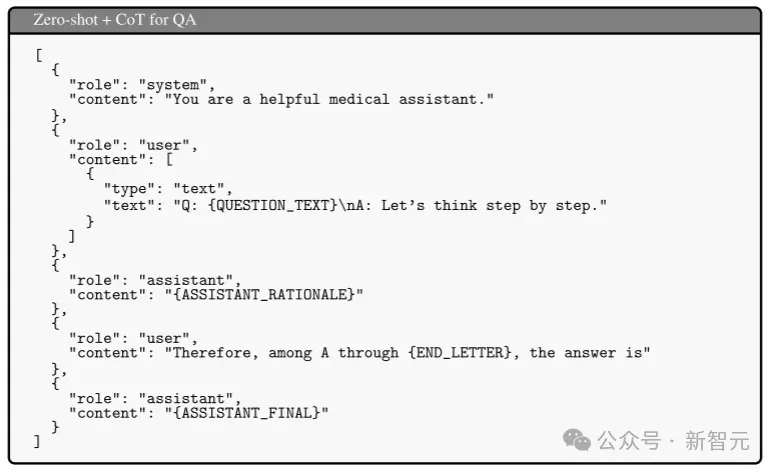This screenshot has height=471, width=774.
Task: Click the second "assistant" role value
Action: click(x=186, y=398)
